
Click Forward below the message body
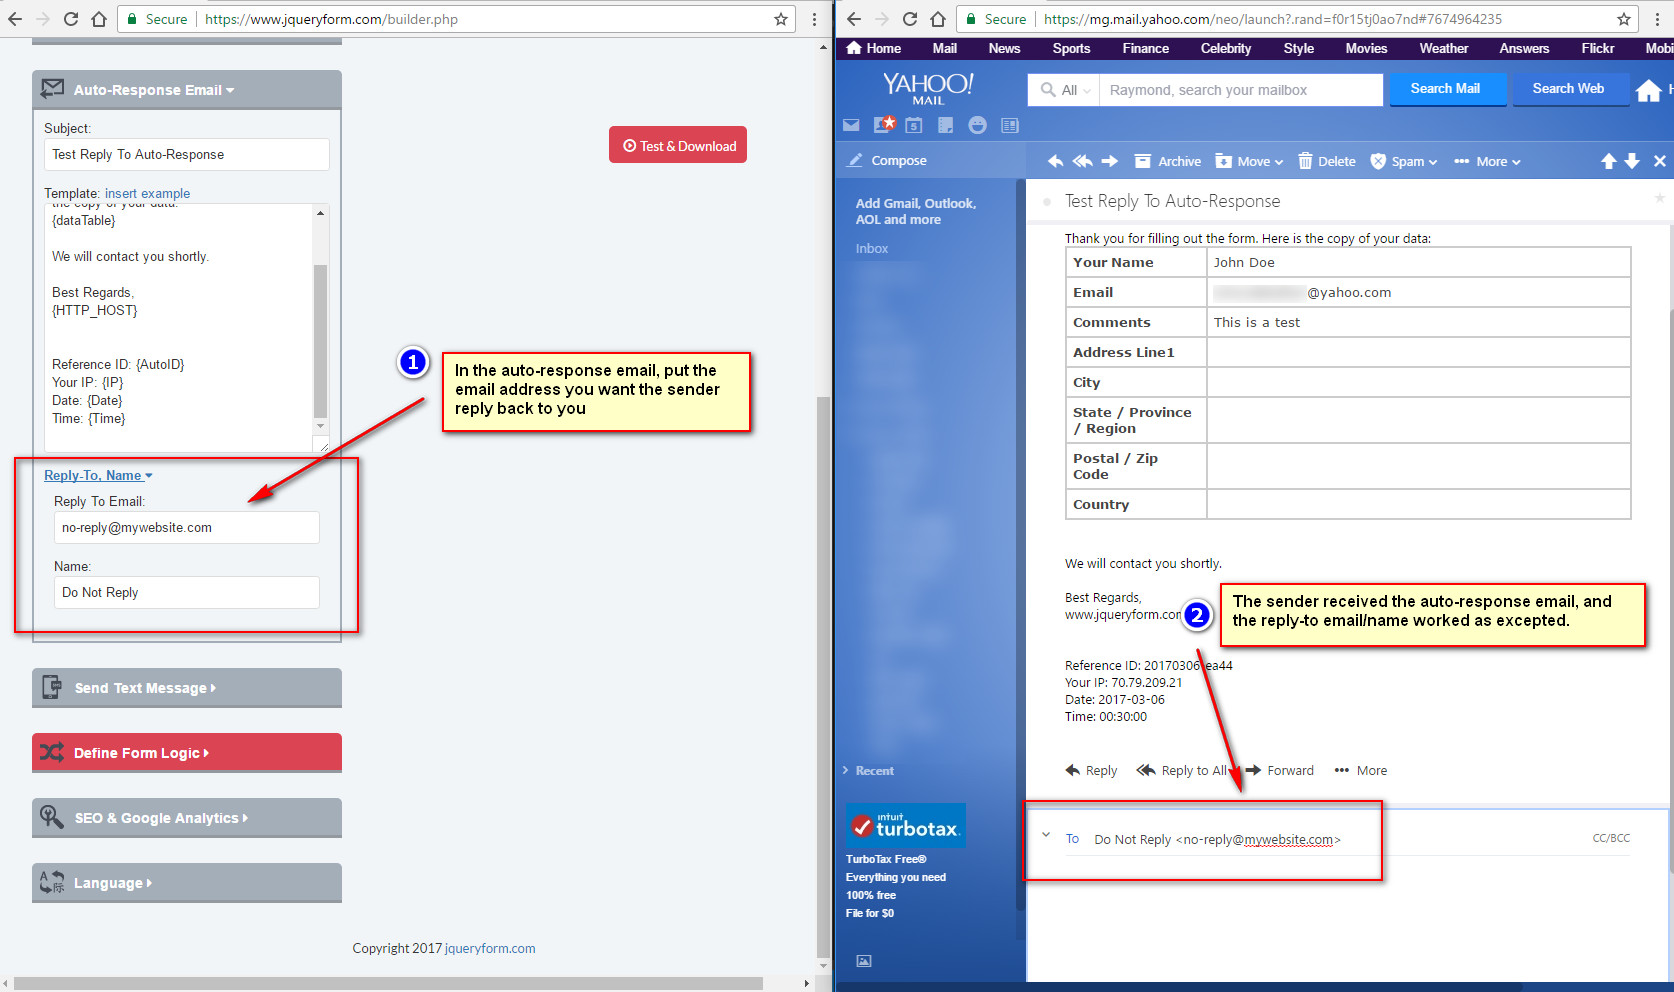point(1280,770)
